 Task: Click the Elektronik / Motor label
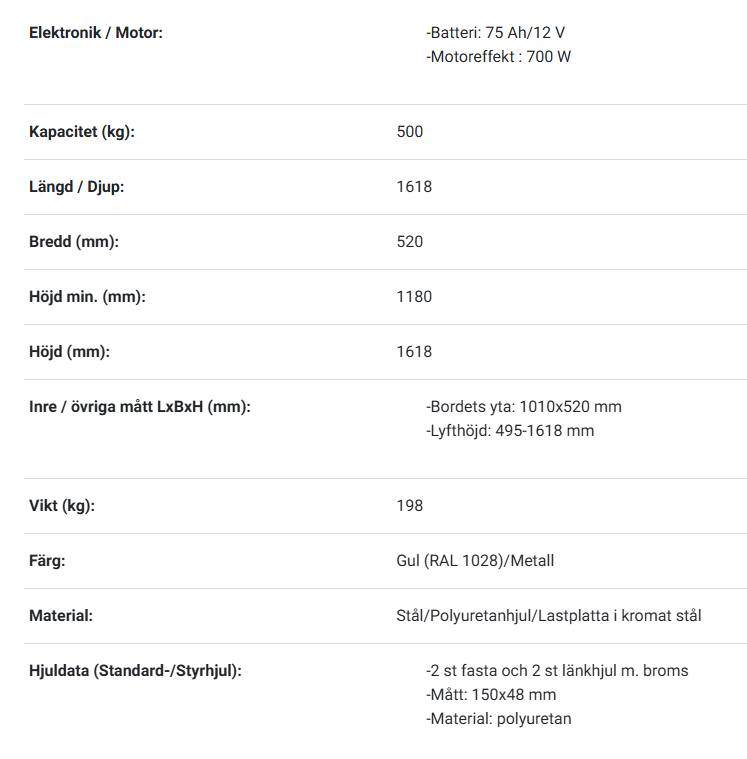click(96, 33)
